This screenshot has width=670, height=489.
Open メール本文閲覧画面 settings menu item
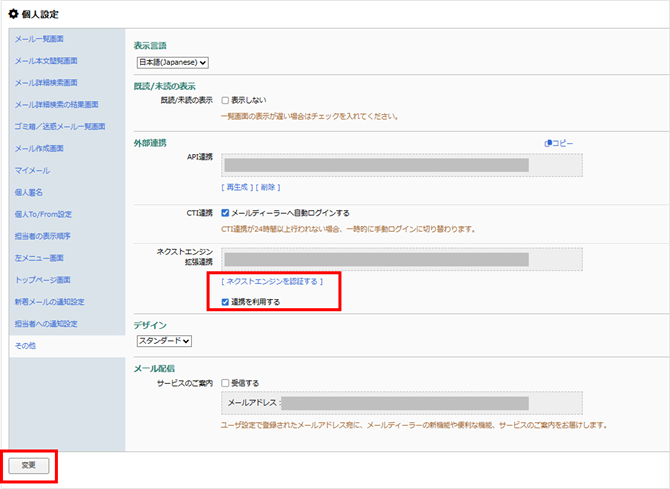pos(46,61)
